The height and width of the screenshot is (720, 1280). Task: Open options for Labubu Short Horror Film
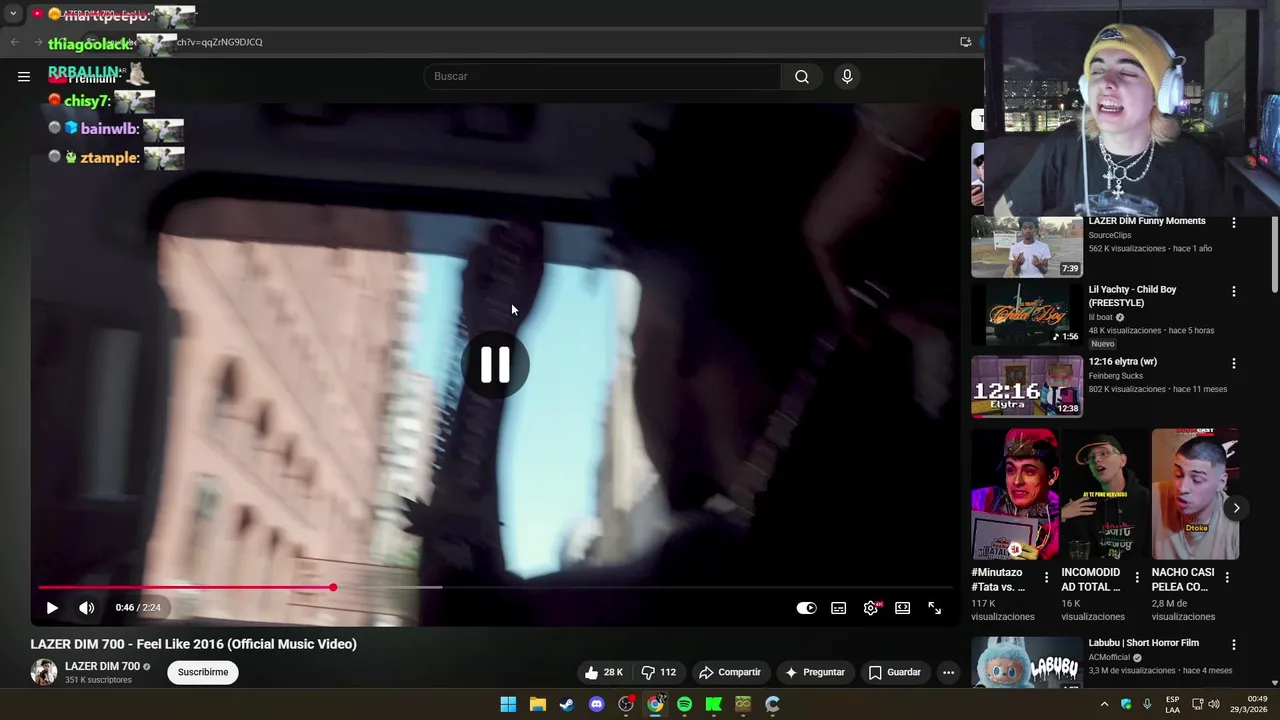[1233, 645]
